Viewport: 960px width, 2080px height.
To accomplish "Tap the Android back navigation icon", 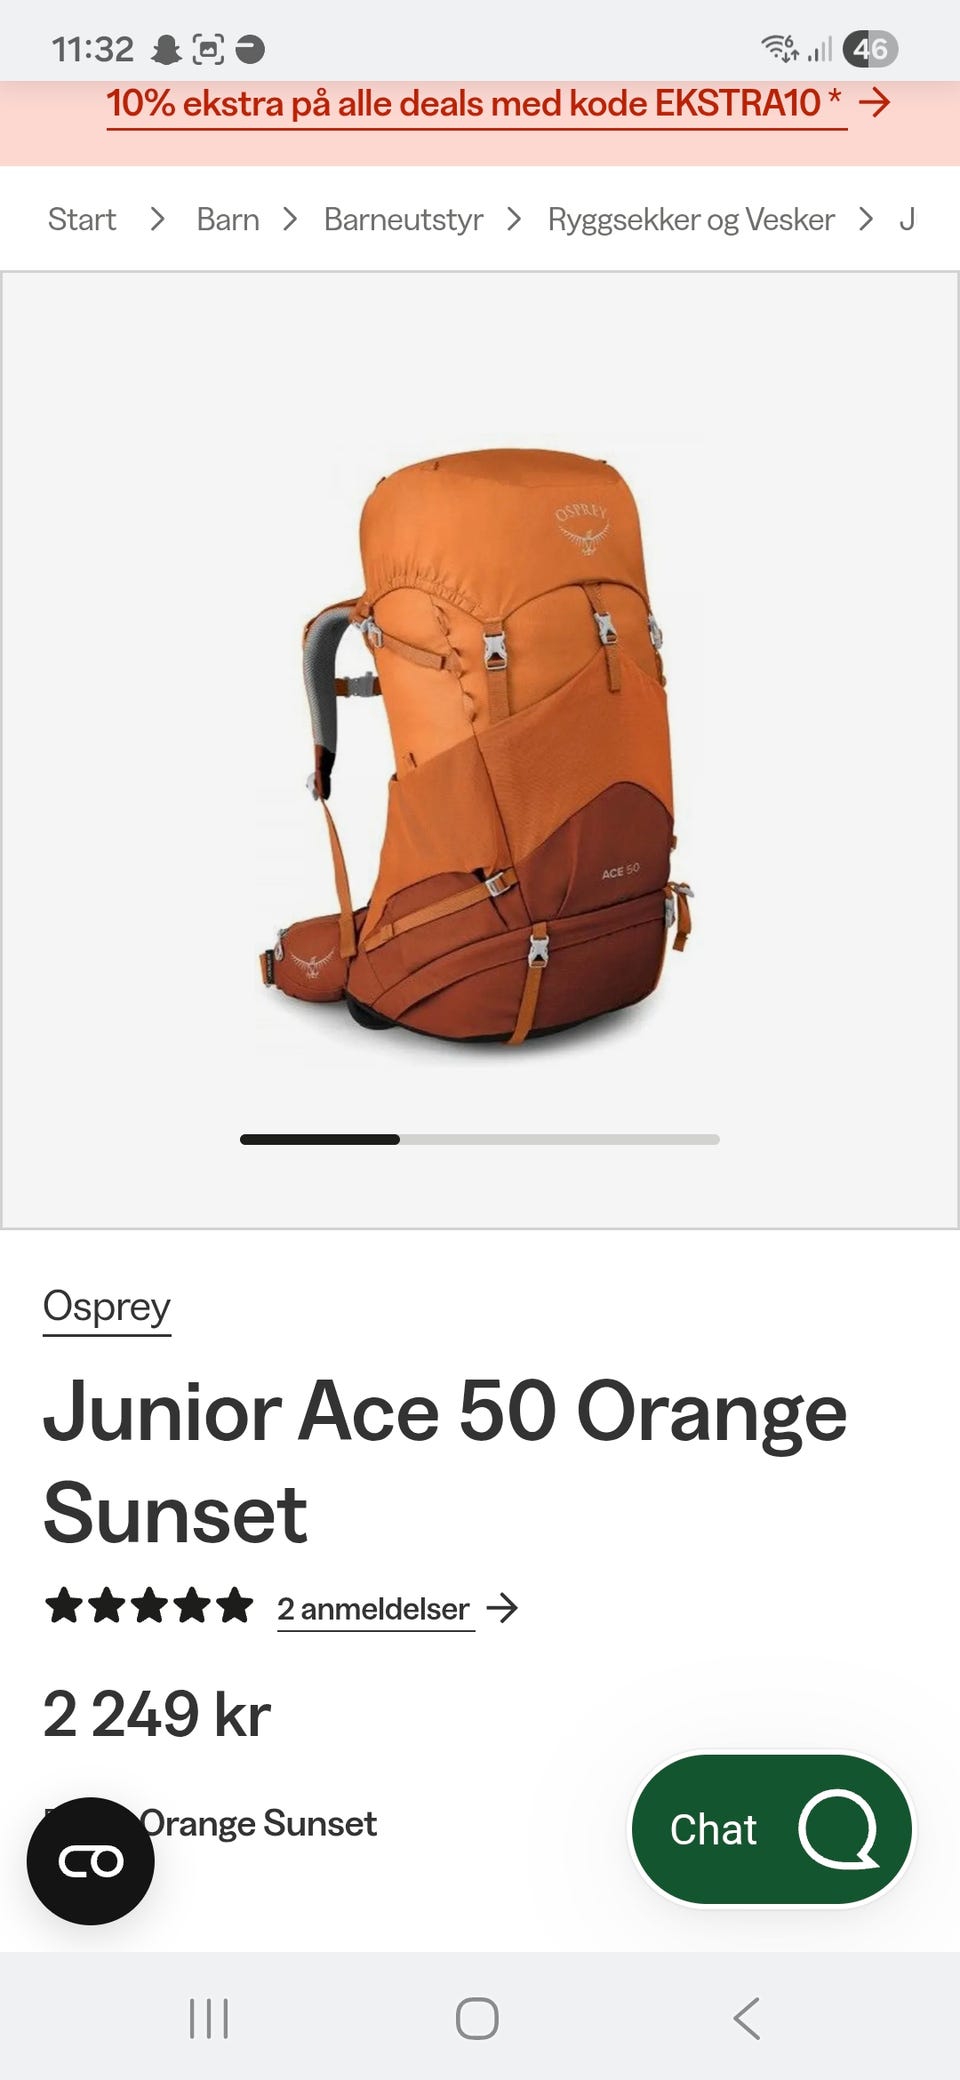I will [747, 2018].
